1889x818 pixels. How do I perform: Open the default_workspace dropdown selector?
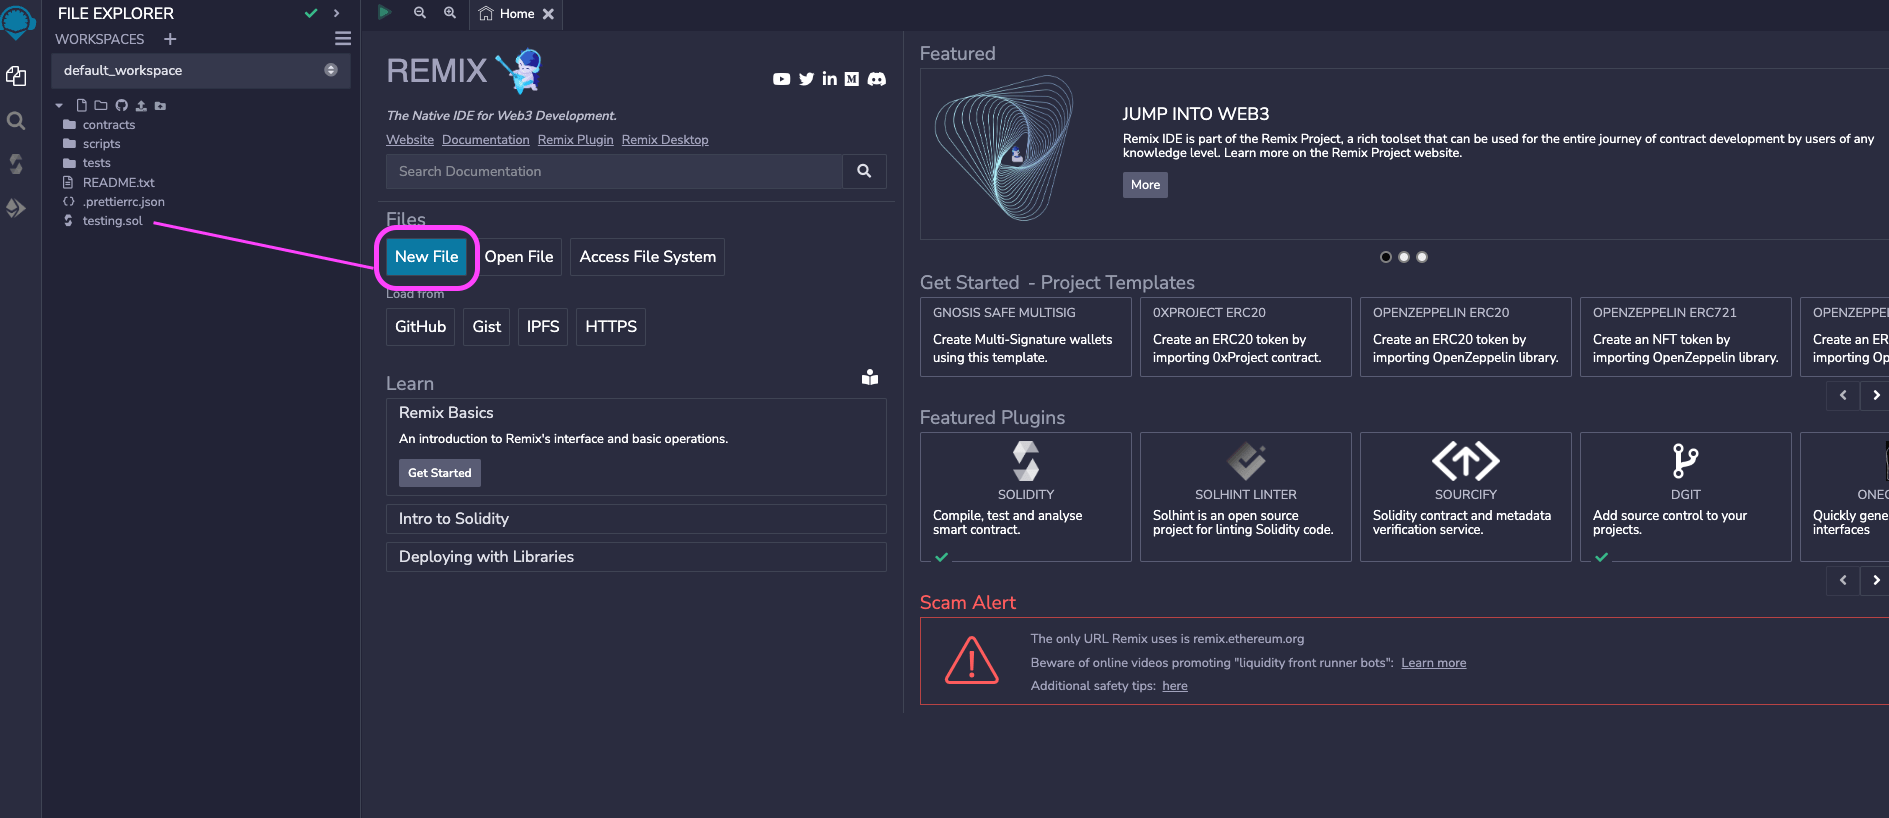pos(330,70)
